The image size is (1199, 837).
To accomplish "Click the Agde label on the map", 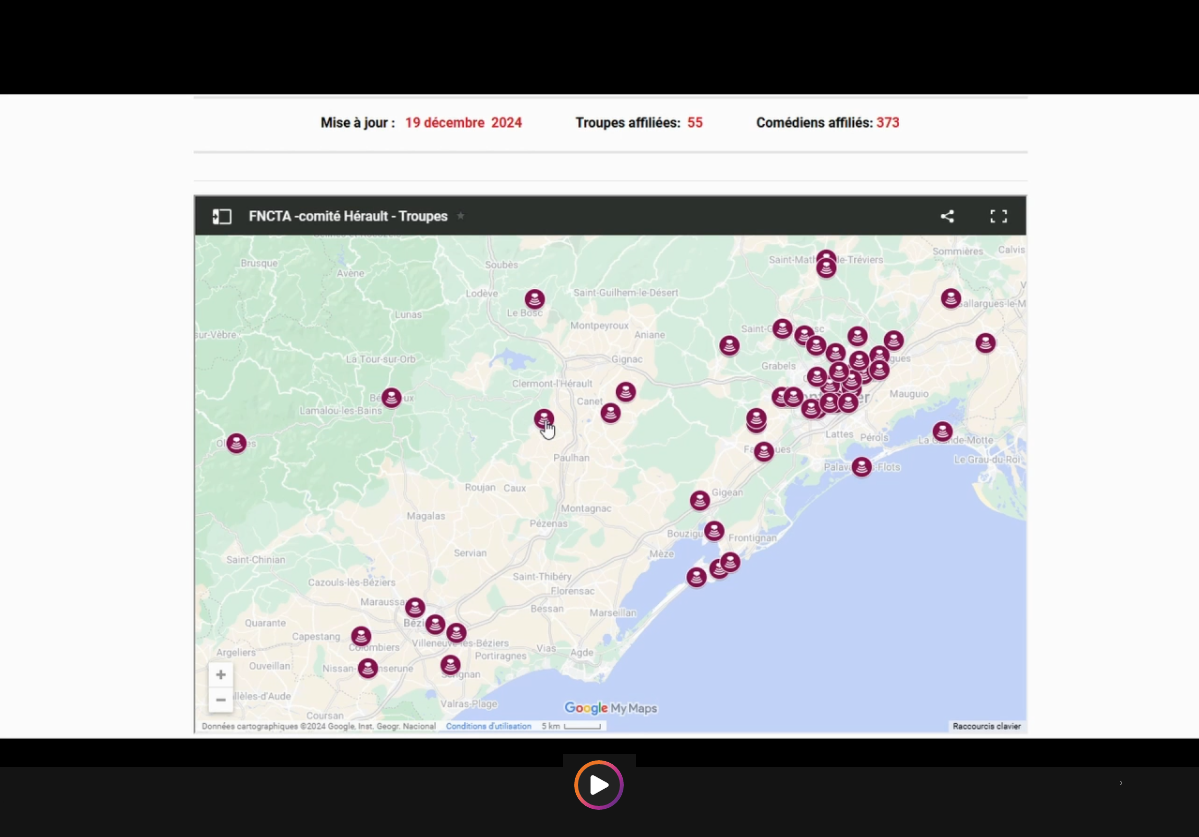I will coord(582,653).
